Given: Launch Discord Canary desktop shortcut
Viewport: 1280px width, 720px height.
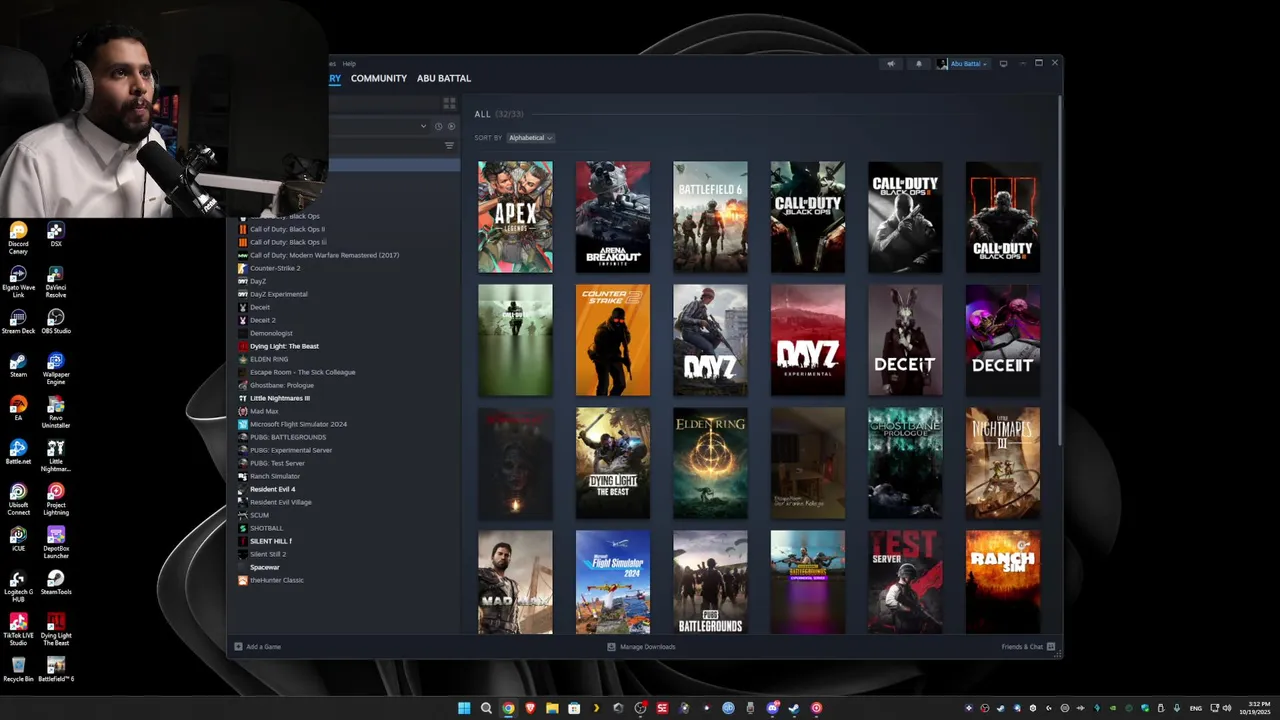Looking at the screenshot, I should point(18,238).
